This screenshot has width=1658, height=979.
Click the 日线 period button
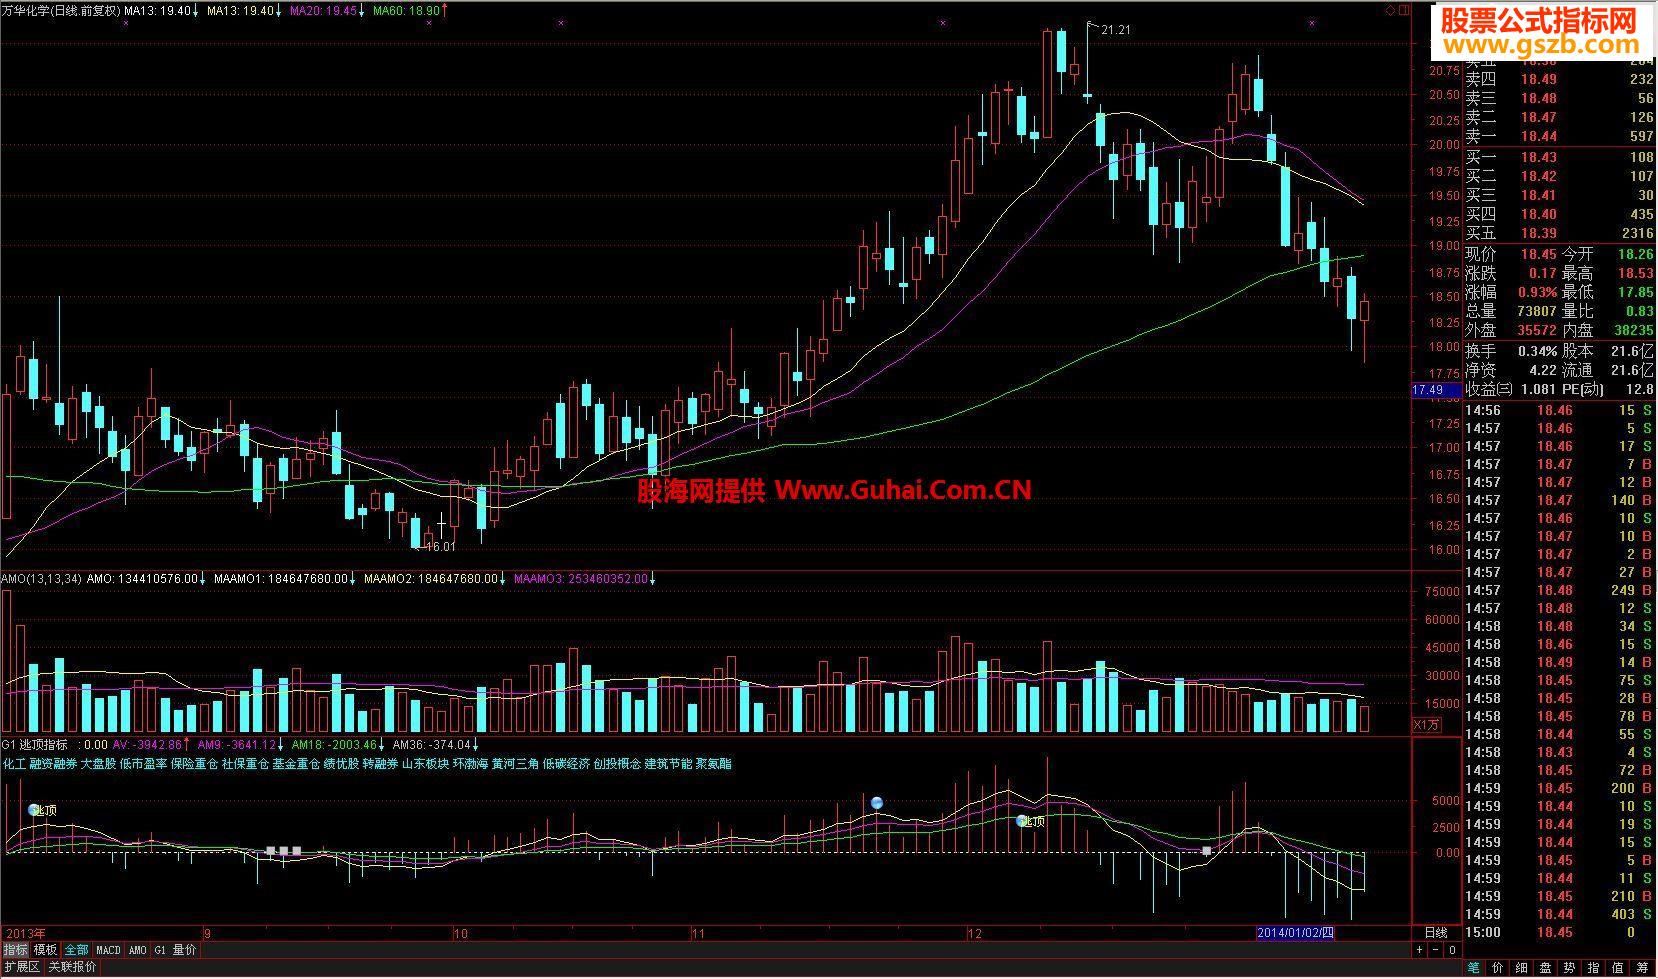coord(1435,933)
